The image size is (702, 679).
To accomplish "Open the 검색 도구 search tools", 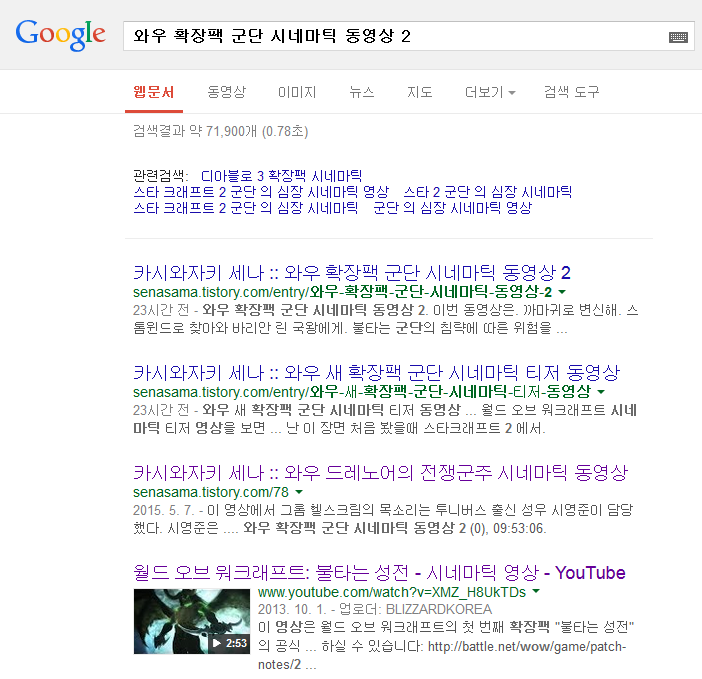I will pyautogui.click(x=571, y=92).
